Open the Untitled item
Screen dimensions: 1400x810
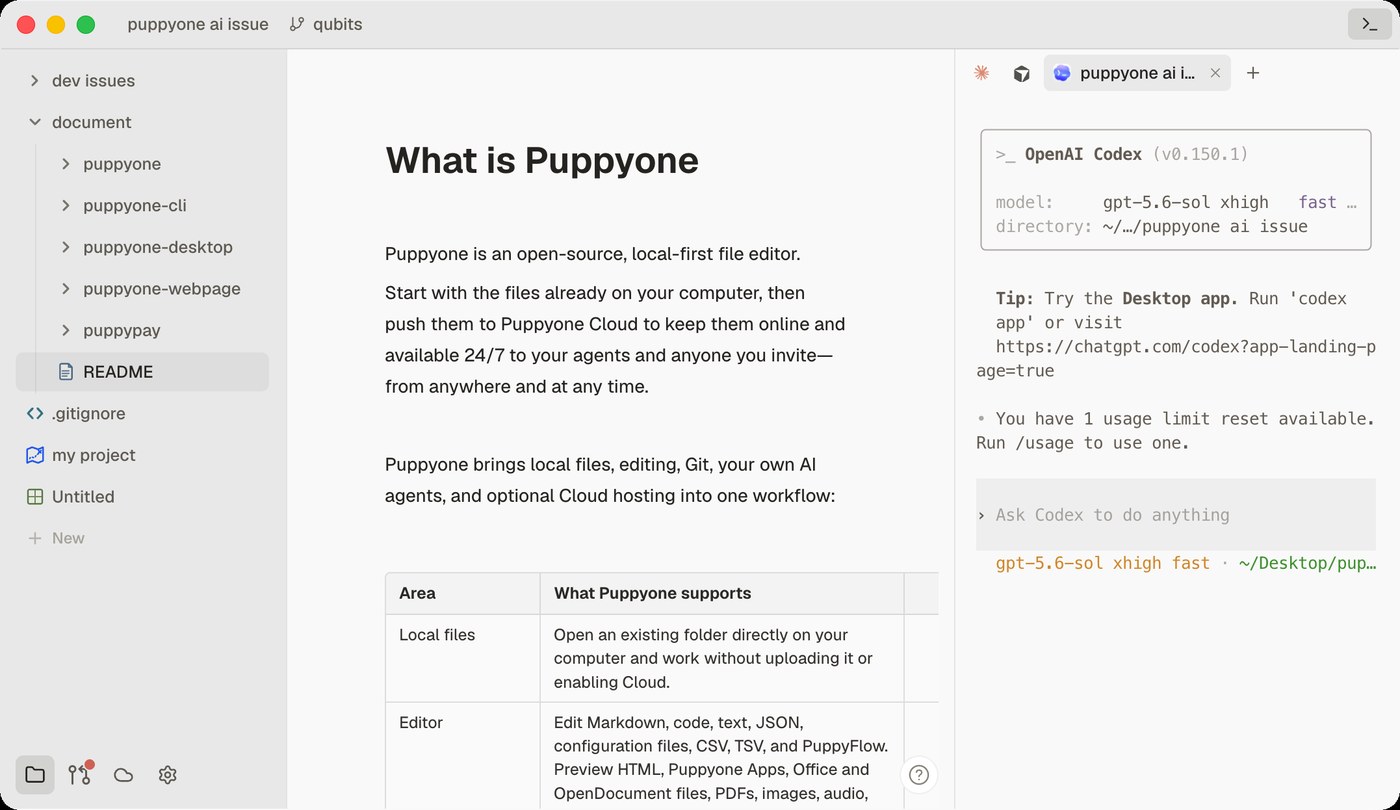[x=142, y=497]
